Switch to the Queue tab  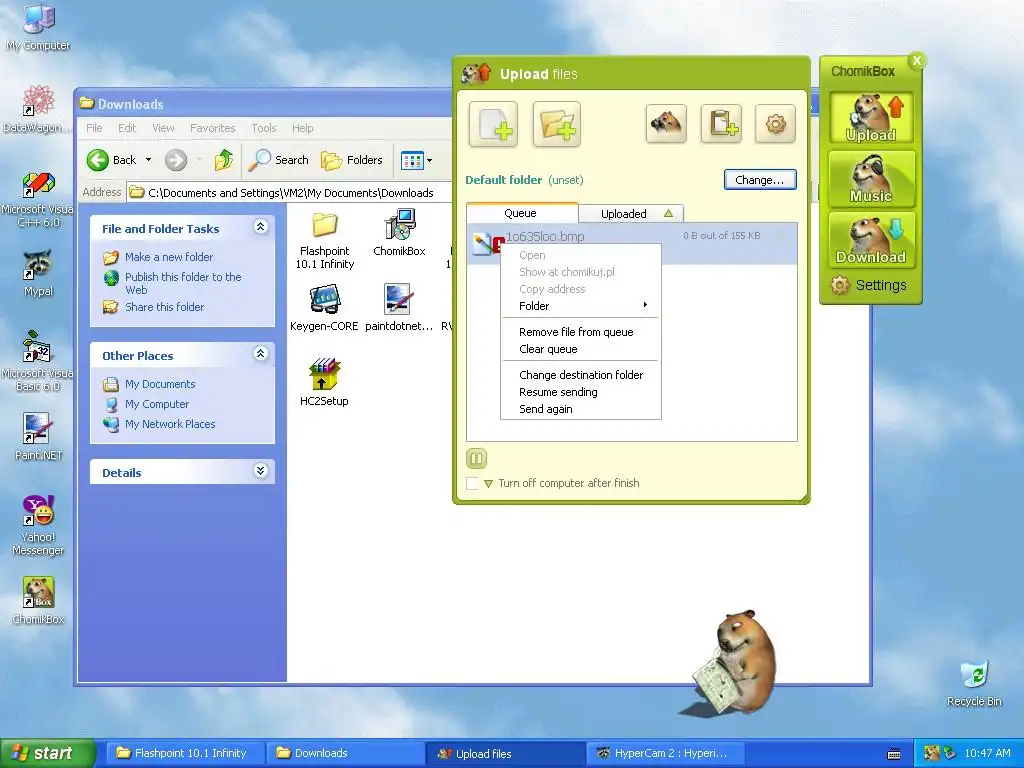tap(521, 213)
